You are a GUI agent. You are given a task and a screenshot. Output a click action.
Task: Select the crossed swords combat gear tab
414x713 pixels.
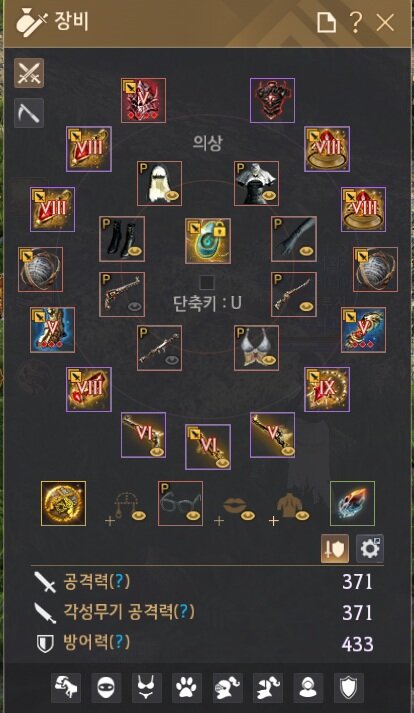[x=29, y=73]
